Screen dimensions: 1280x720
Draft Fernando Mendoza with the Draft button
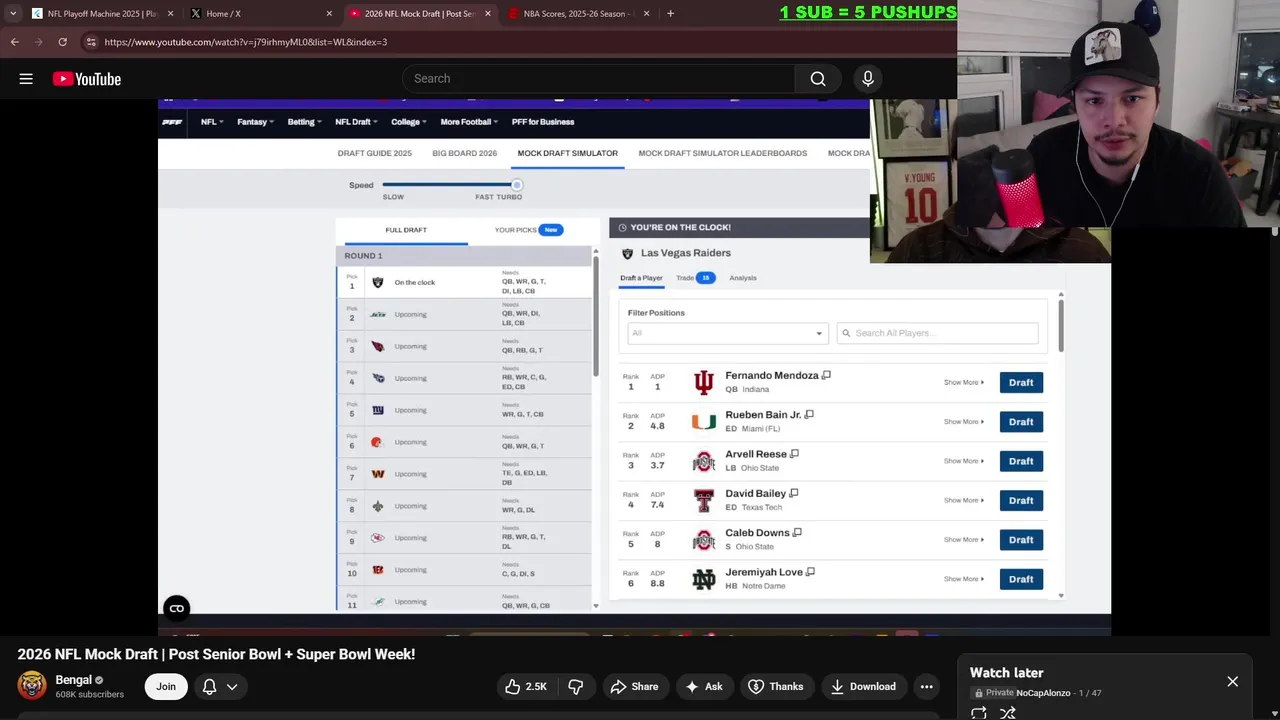1021,382
